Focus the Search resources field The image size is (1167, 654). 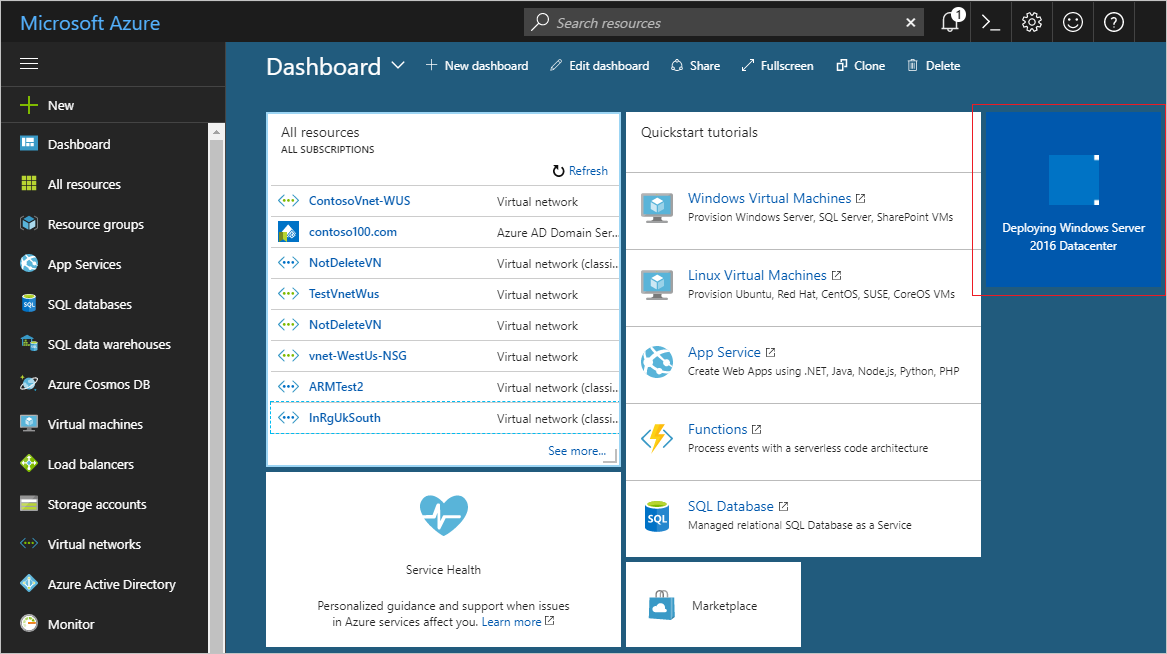pyautogui.click(x=723, y=22)
